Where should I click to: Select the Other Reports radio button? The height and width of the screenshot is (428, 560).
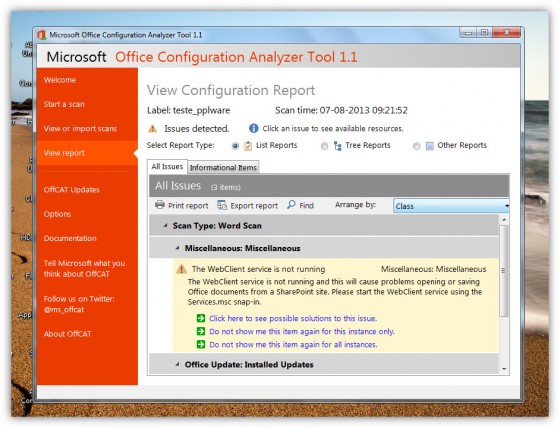point(416,146)
